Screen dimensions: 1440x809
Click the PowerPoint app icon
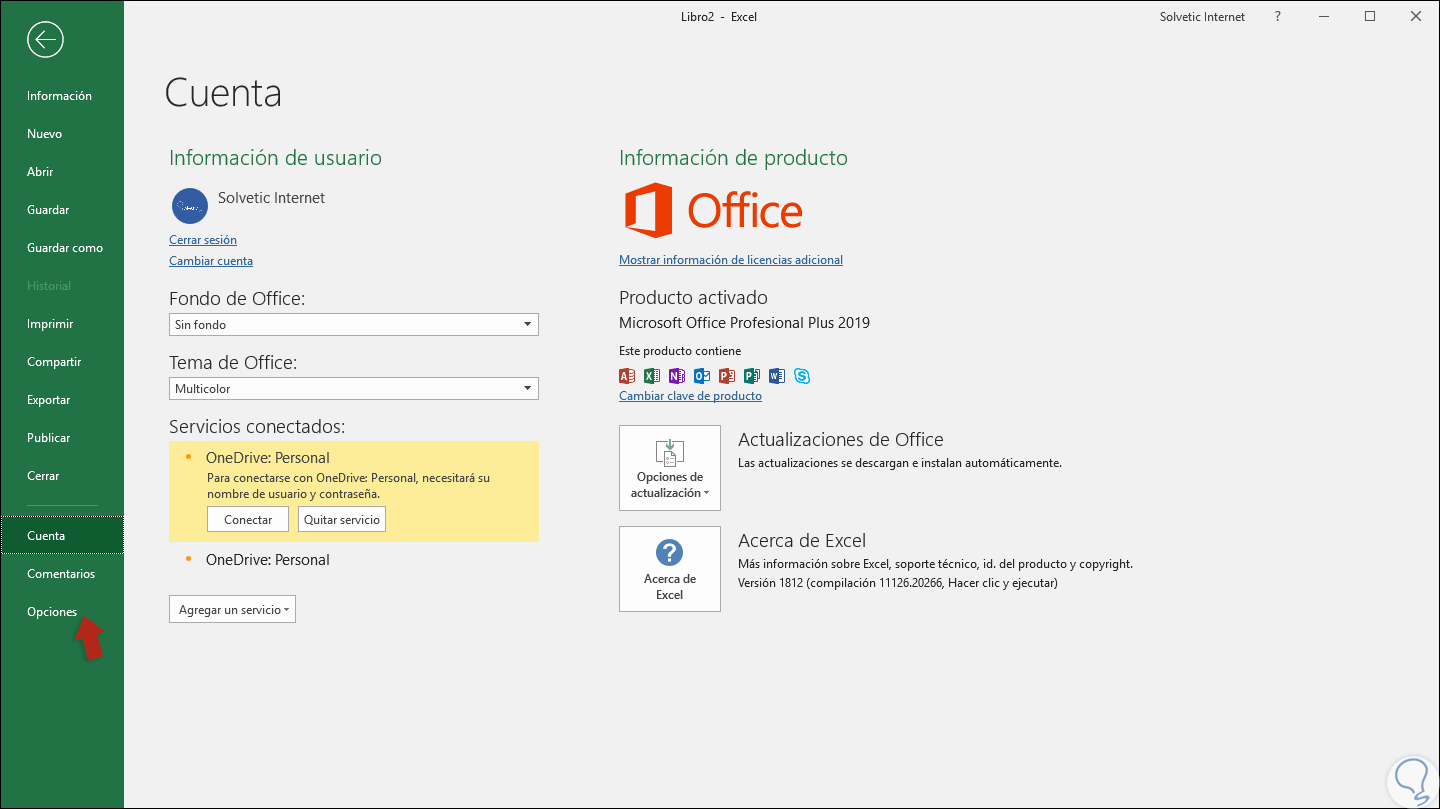click(x=727, y=376)
